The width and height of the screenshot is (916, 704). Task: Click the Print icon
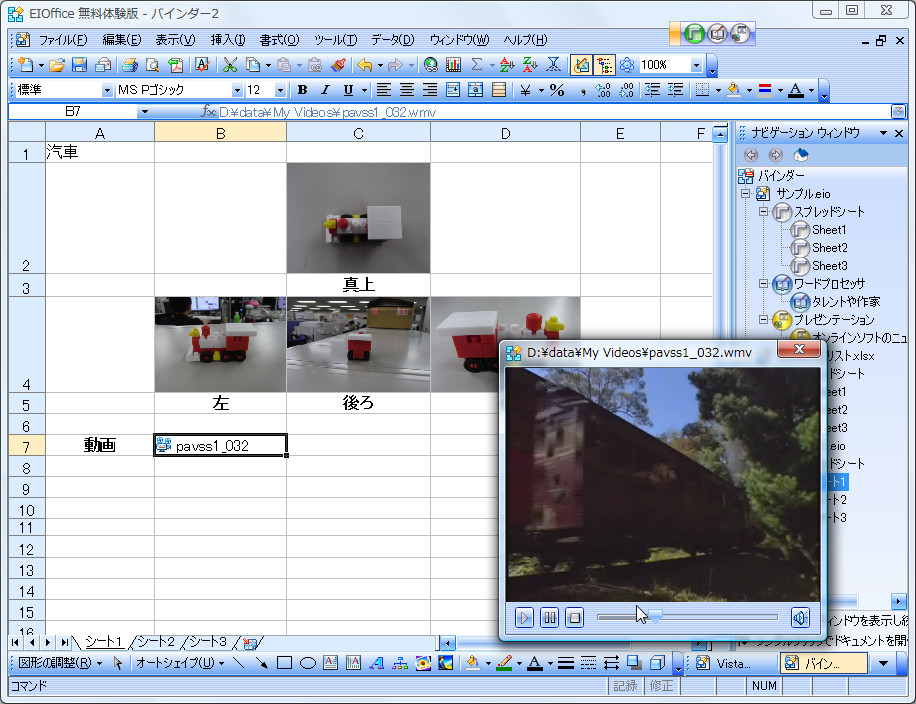tap(130, 65)
